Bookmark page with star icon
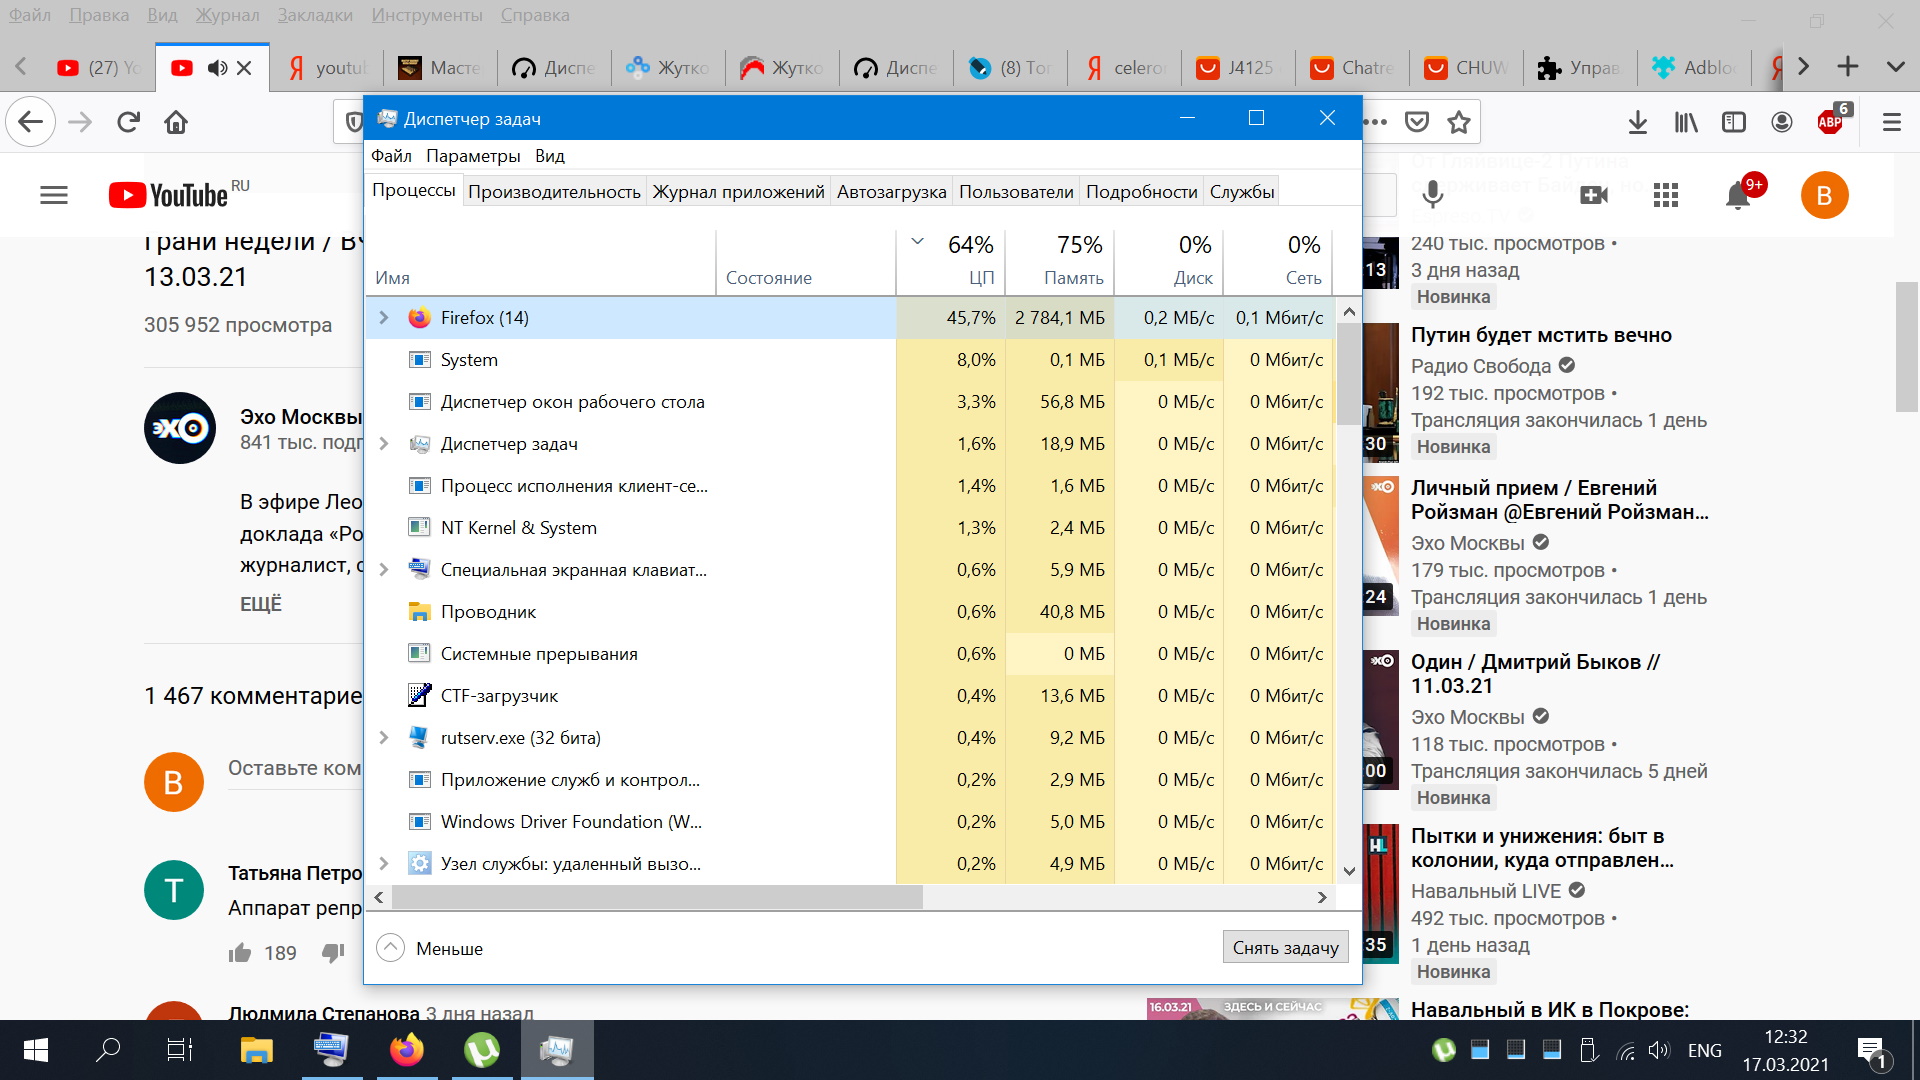1920x1080 pixels. (x=1459, y=122)
